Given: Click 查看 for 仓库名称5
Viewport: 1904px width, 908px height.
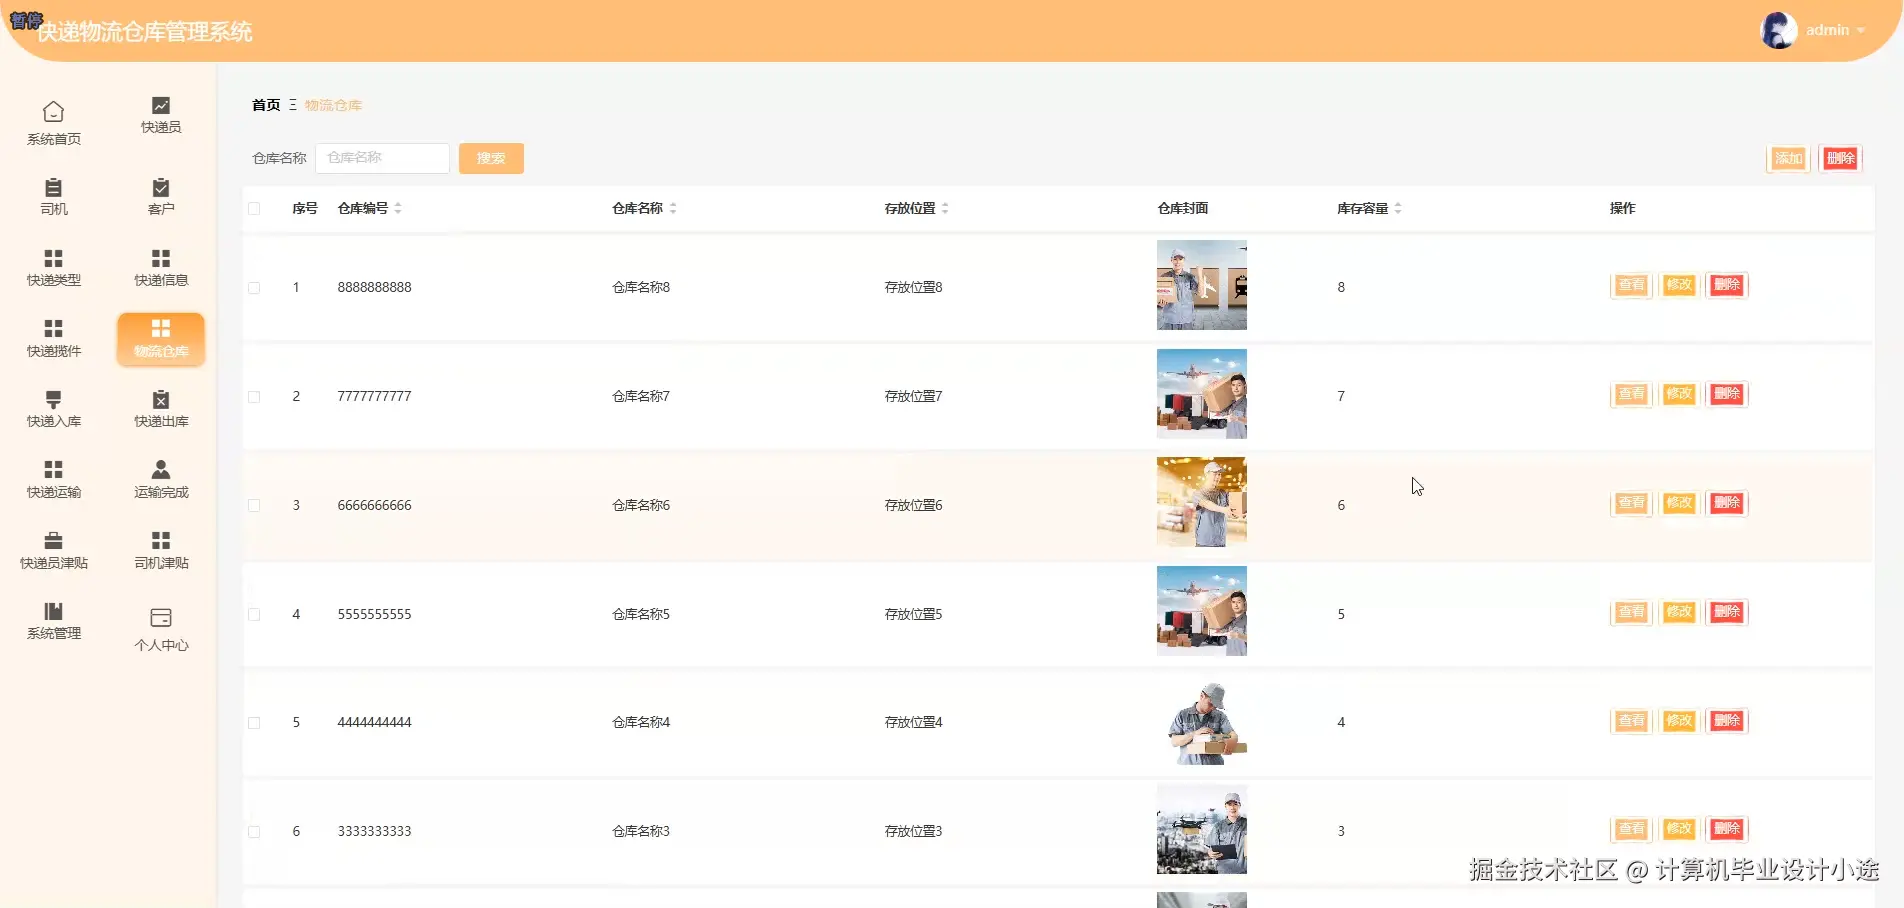Looking at the screenshot, I should [x=1631, y=612].
